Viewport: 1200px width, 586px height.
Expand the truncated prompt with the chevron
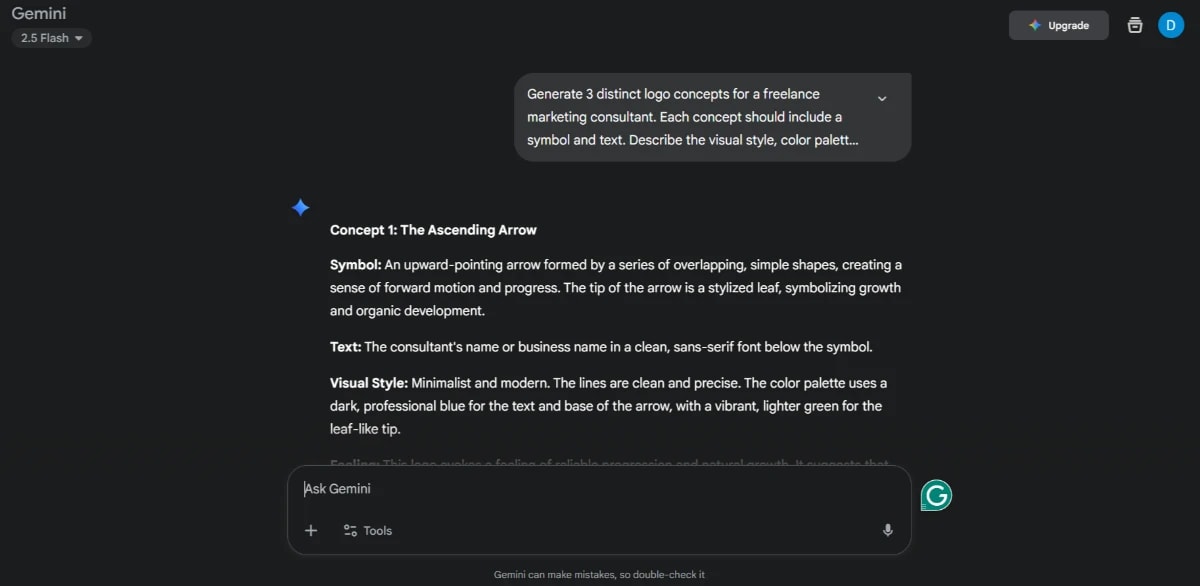coord(882,98)
